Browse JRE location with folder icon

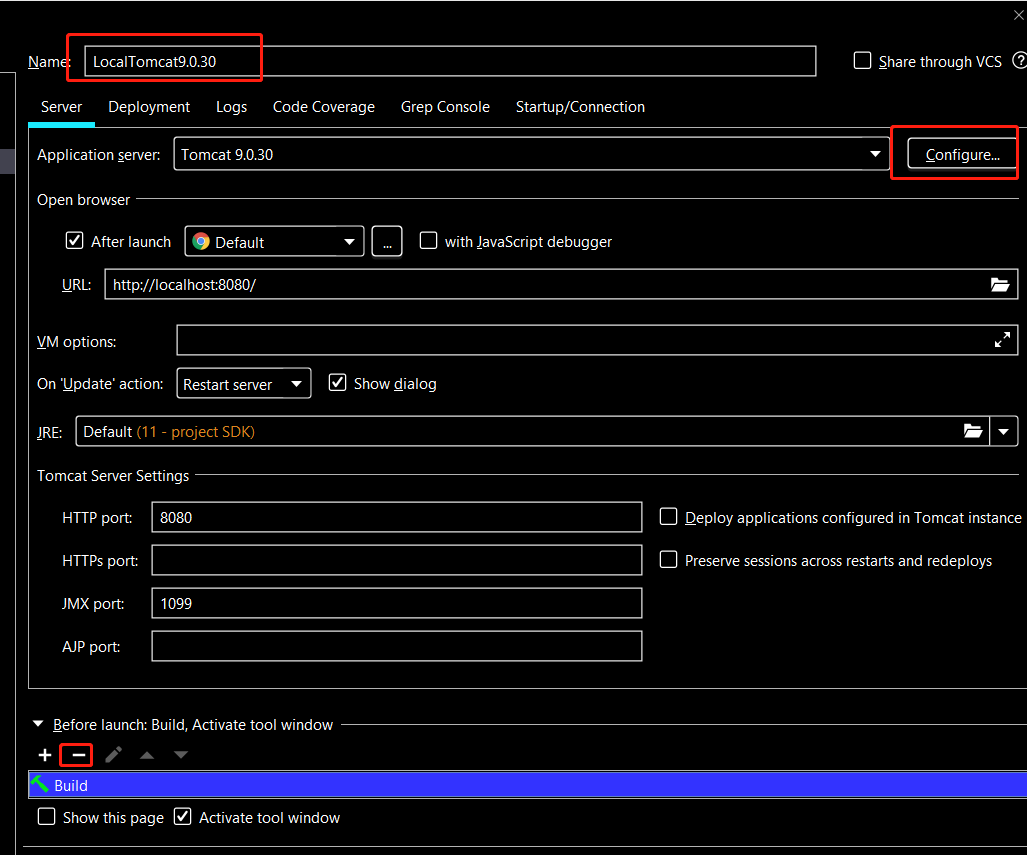coord(973,431)
